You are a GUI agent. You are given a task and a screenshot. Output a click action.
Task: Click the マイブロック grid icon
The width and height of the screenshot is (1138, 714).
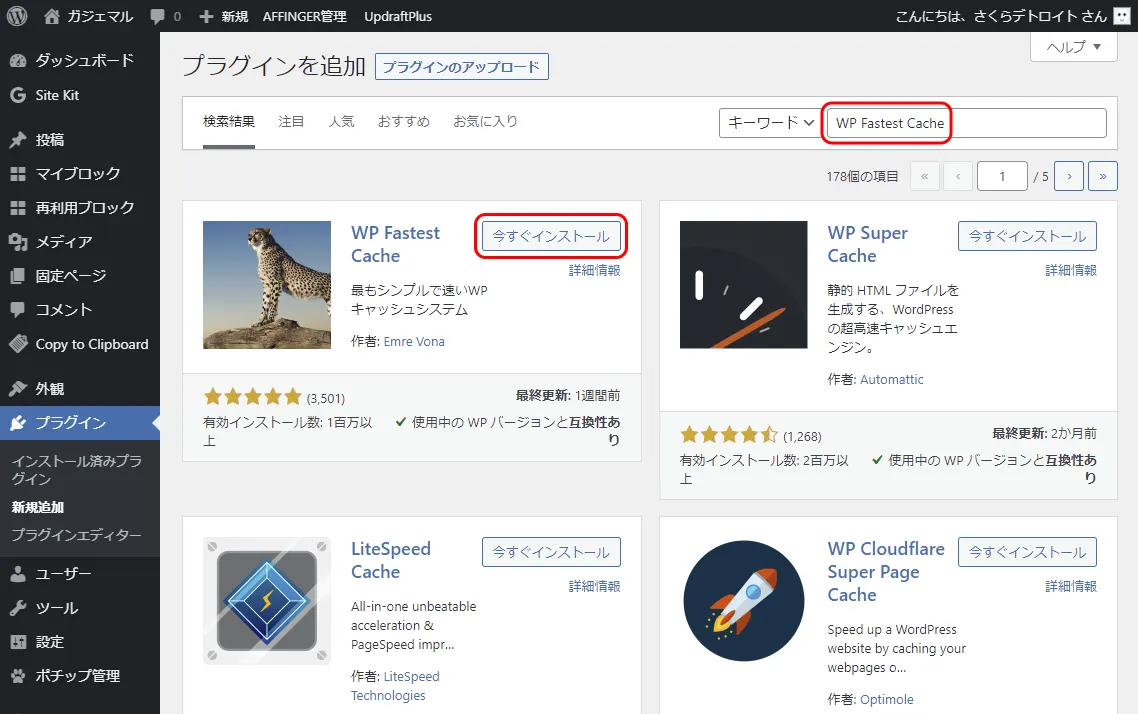pyautogui.click(x=18, y=173)
